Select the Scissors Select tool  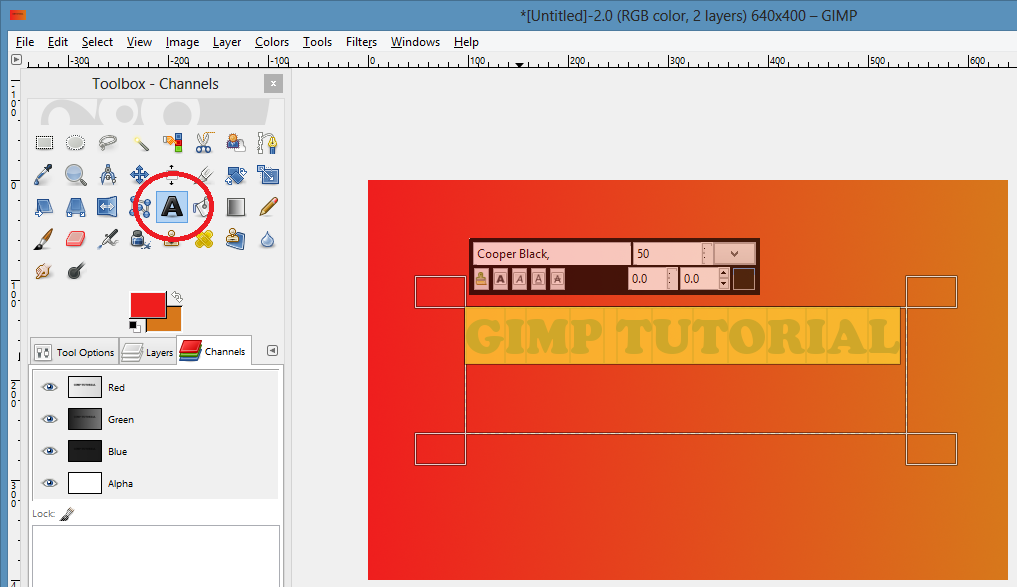204,143
